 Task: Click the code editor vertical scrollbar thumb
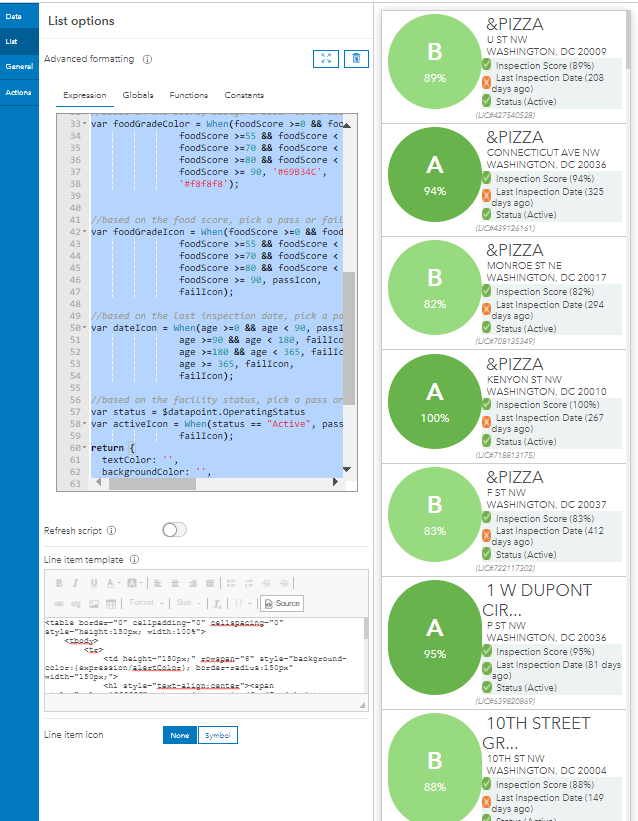pos(349,338)
